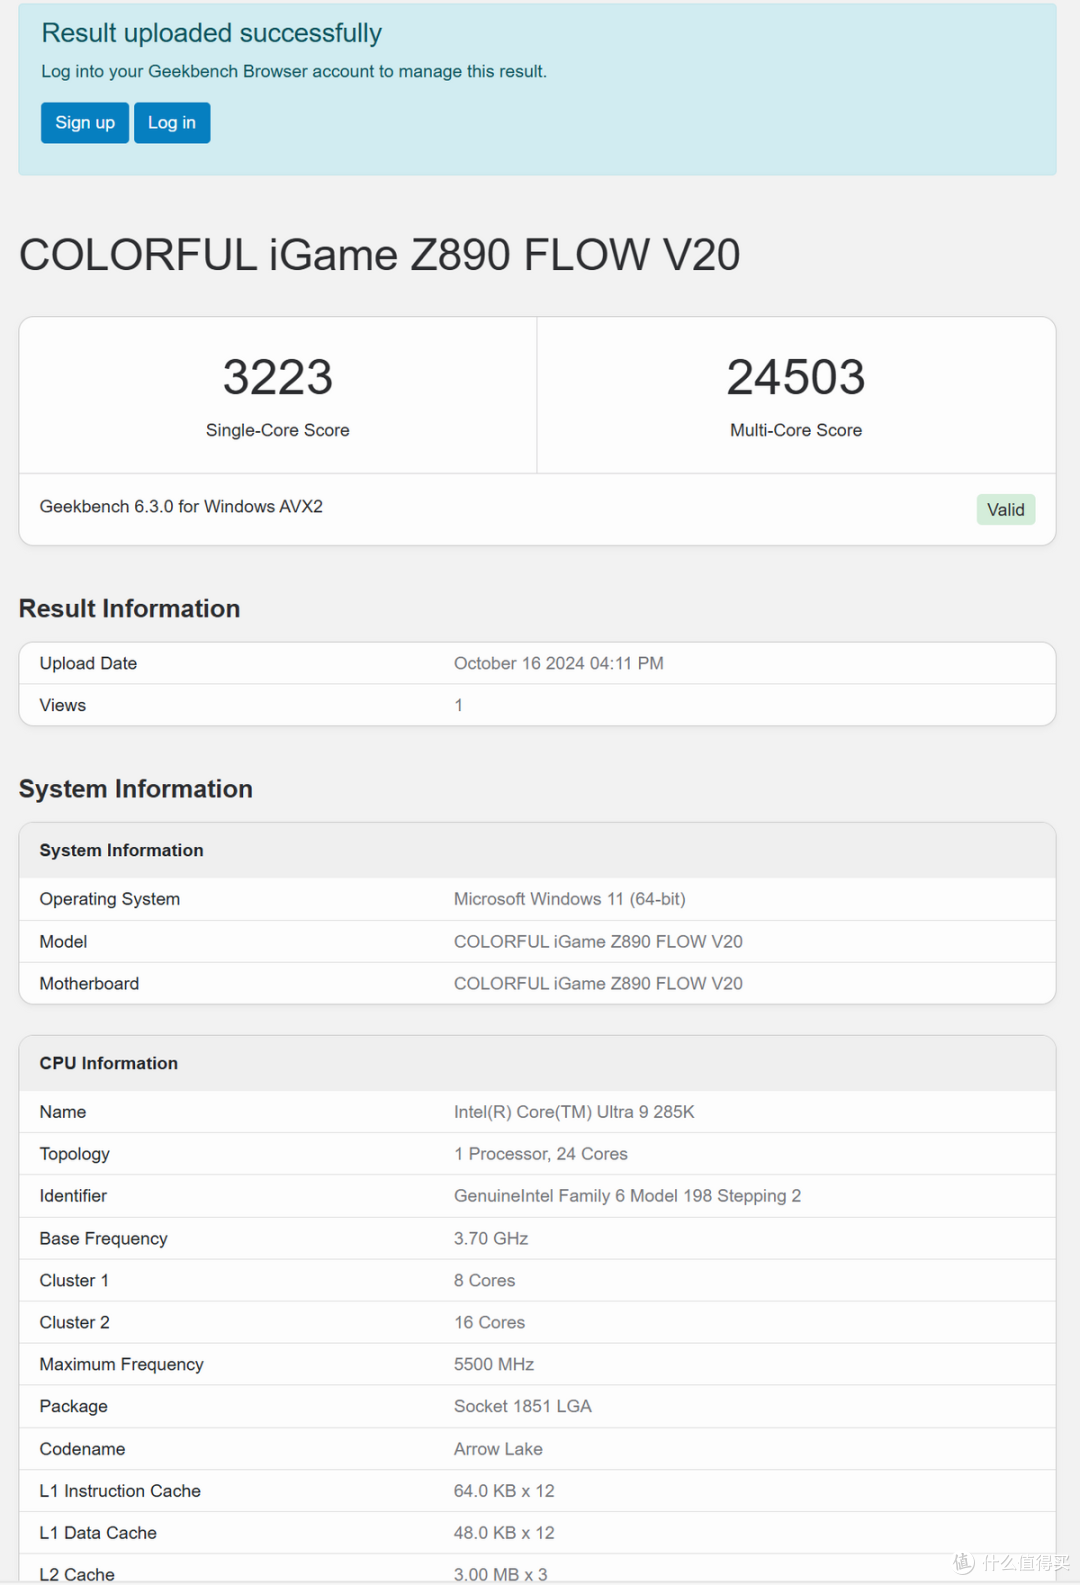Select the Codename row label
The width and height of the screenshot is (1080, 1585).
83,1450
